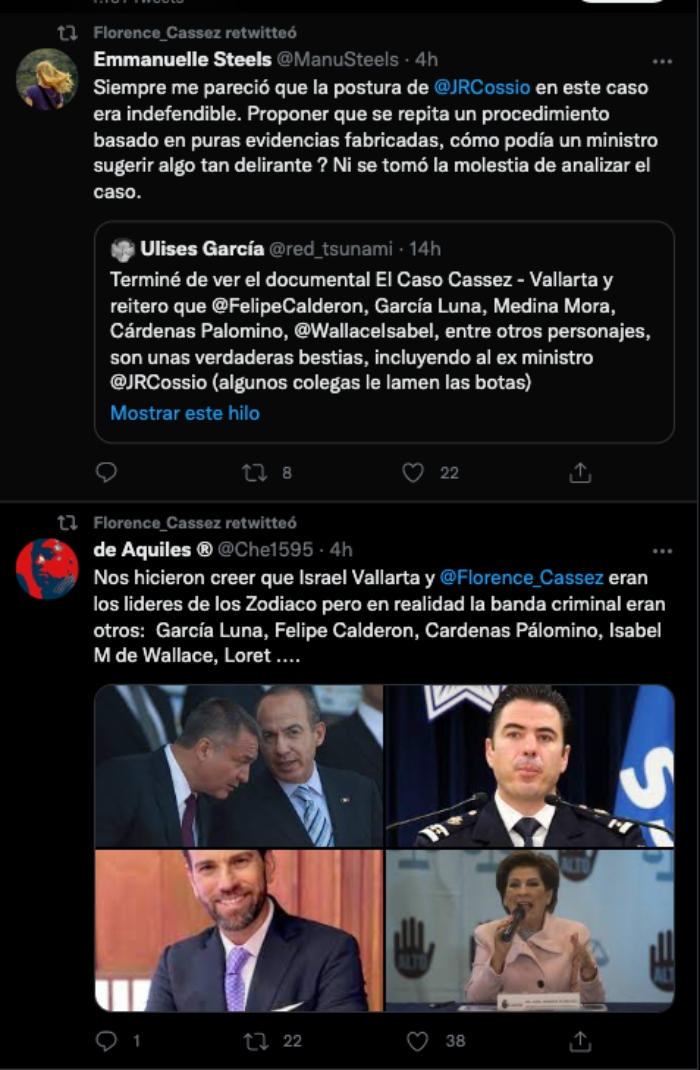Like Emmanuelle Steels' tweet
700x1070 pixels.
(x=413, y=473)
